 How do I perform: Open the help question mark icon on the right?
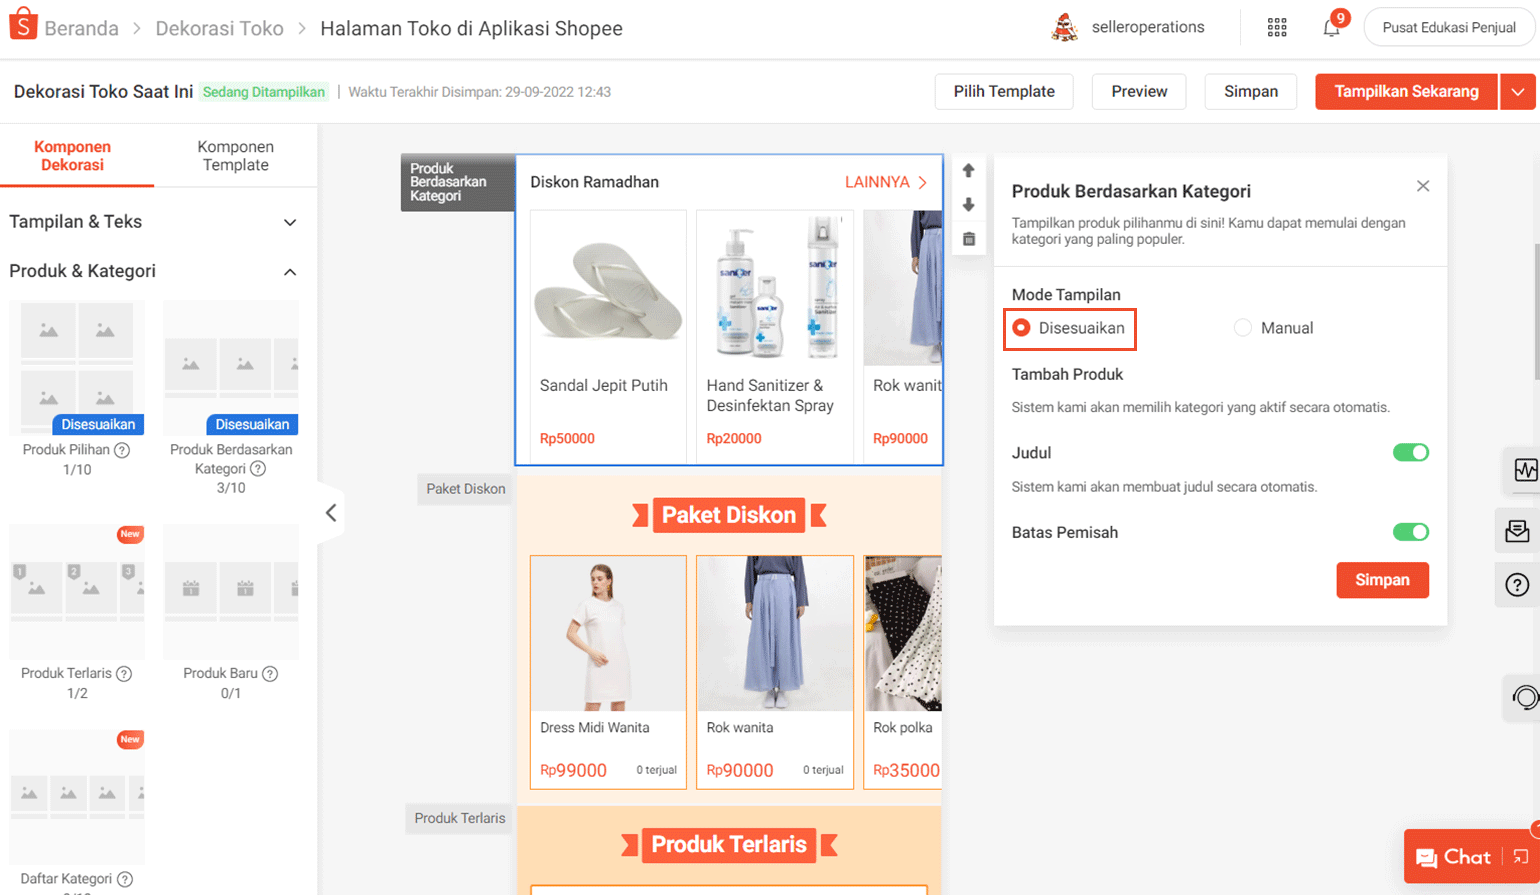[x=1521, y=584]
